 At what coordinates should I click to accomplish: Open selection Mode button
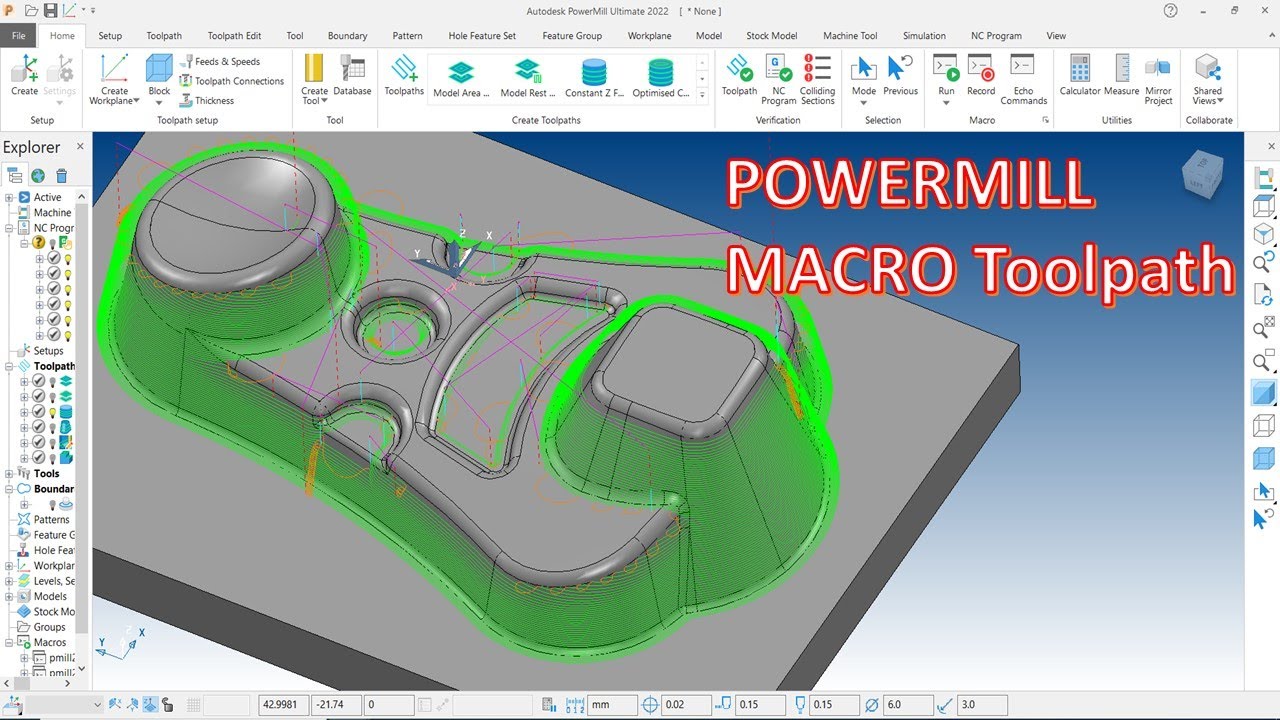click(x=863, y=76)
